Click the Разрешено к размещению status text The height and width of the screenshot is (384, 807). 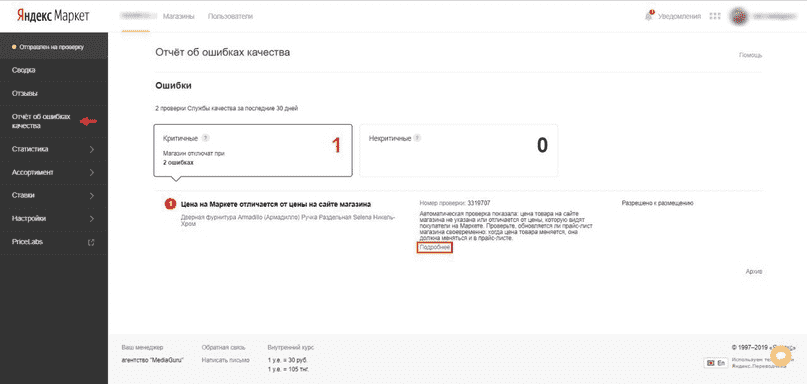pyautogui.click(x=658, y=203)
